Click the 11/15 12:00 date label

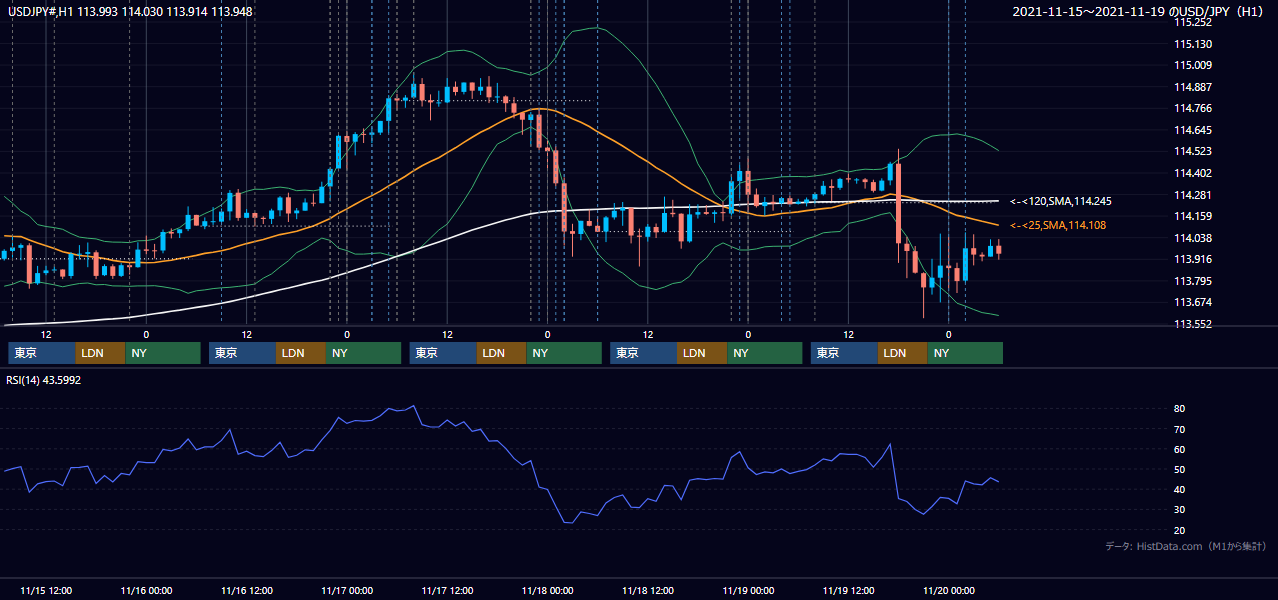coord(46,591)
